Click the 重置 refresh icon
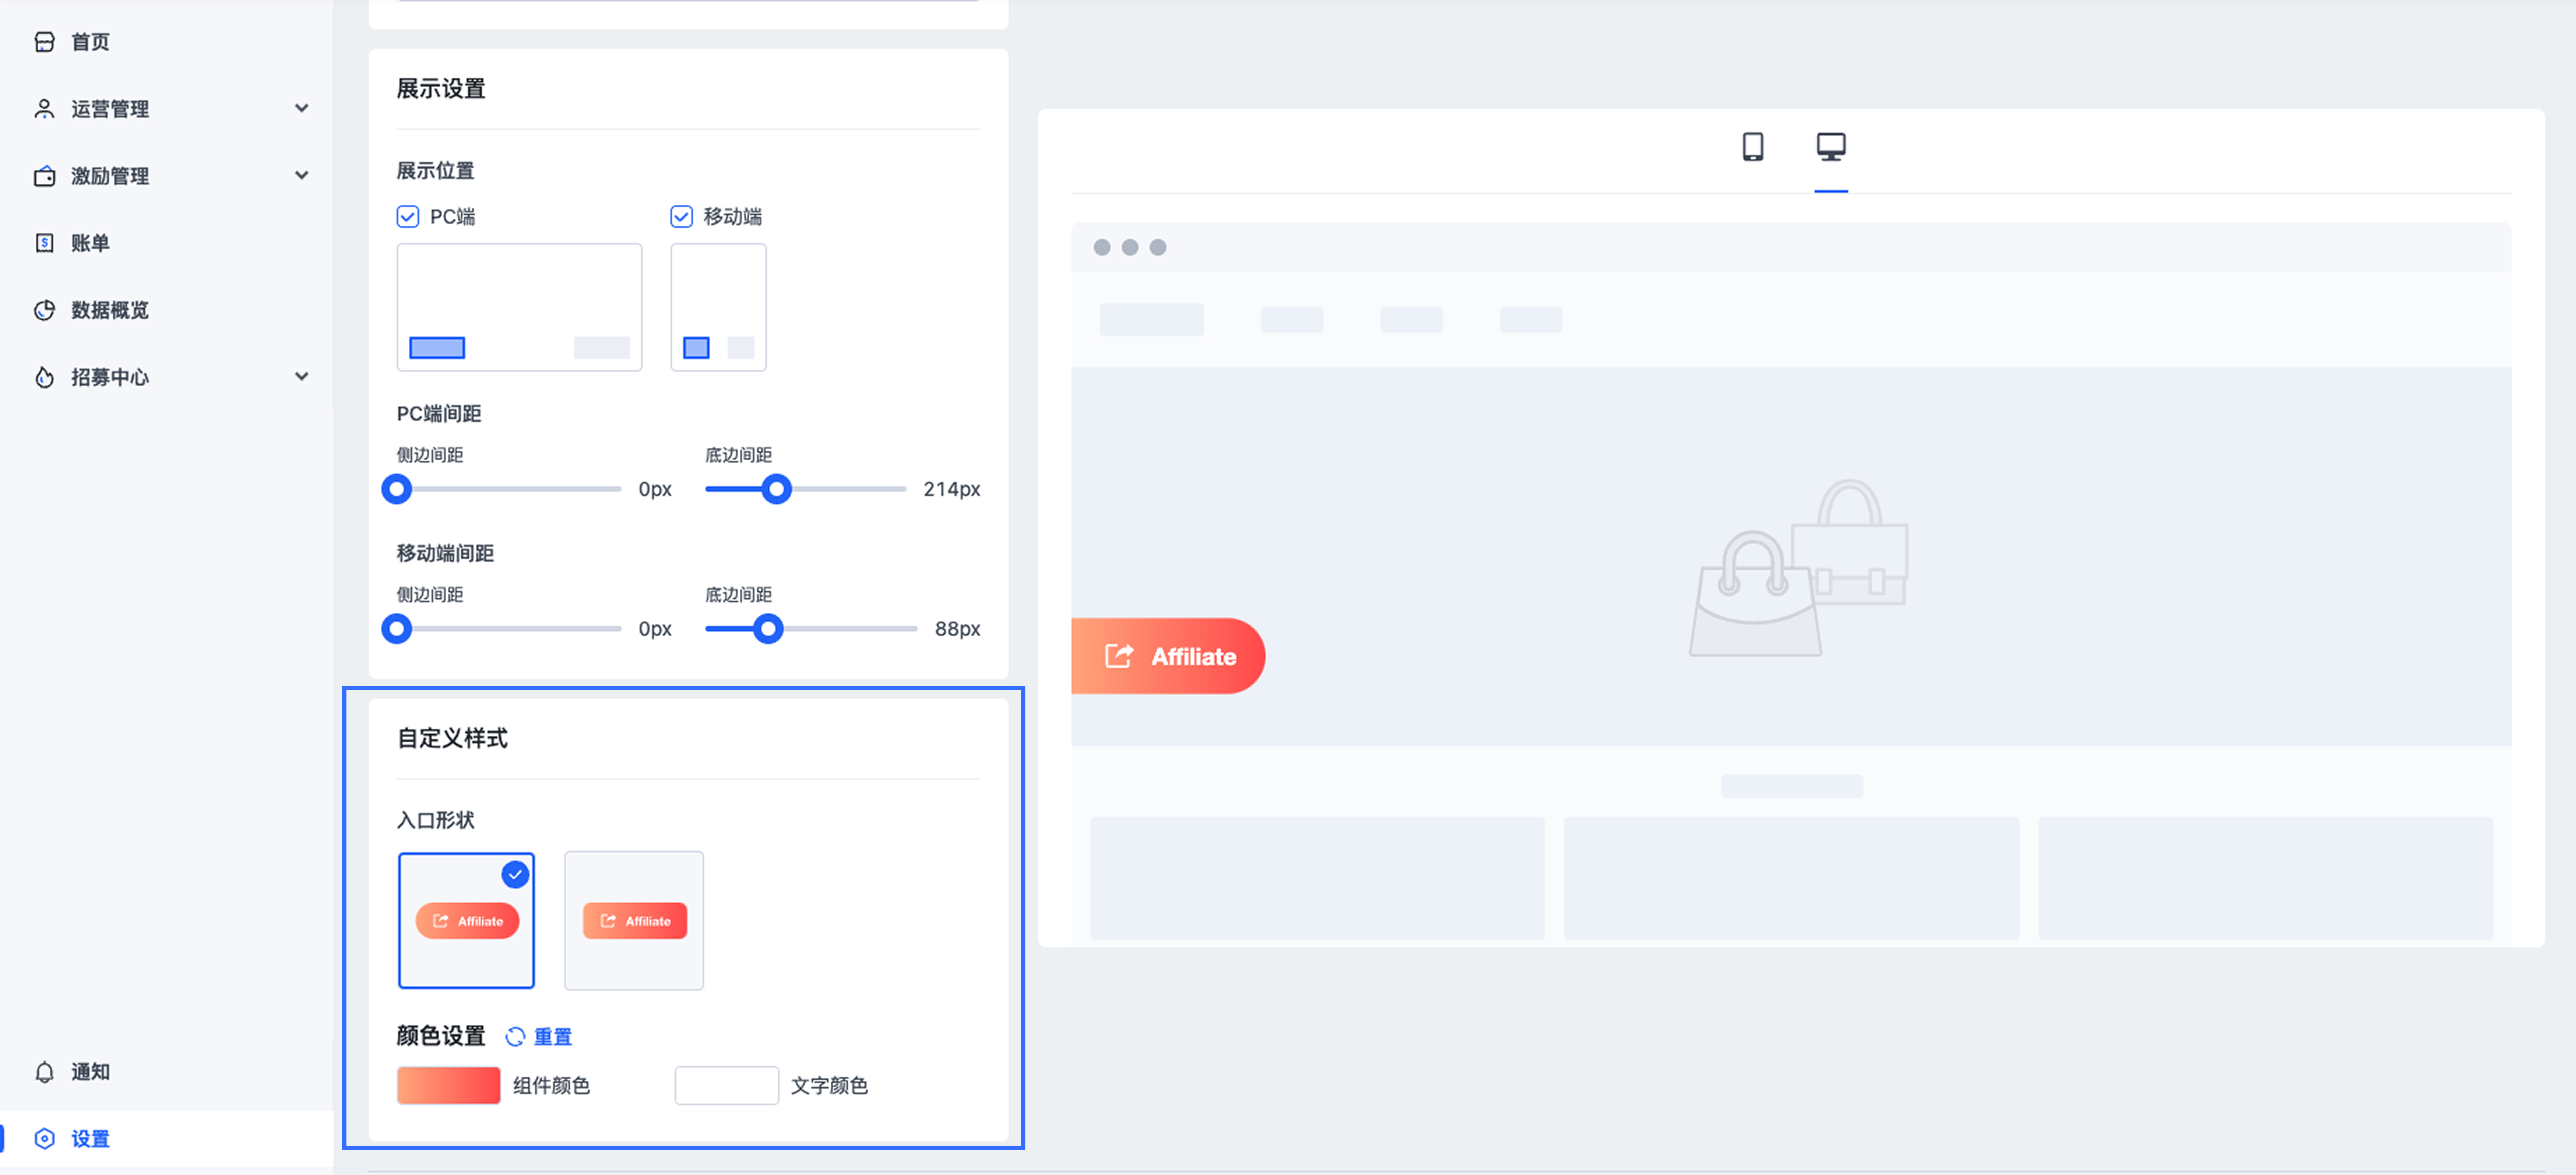This screenshot has height=1175, width=2576. [515, 1037]
